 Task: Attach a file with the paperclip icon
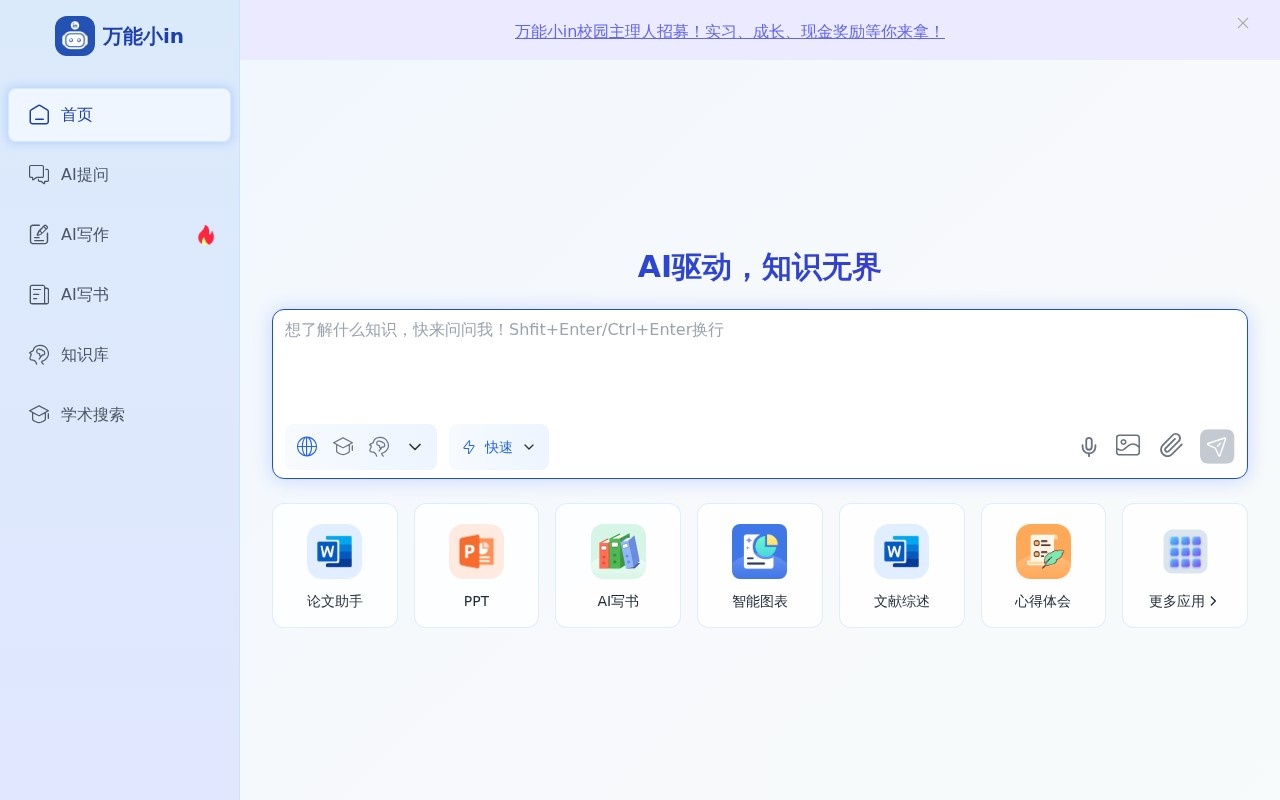1171,446
